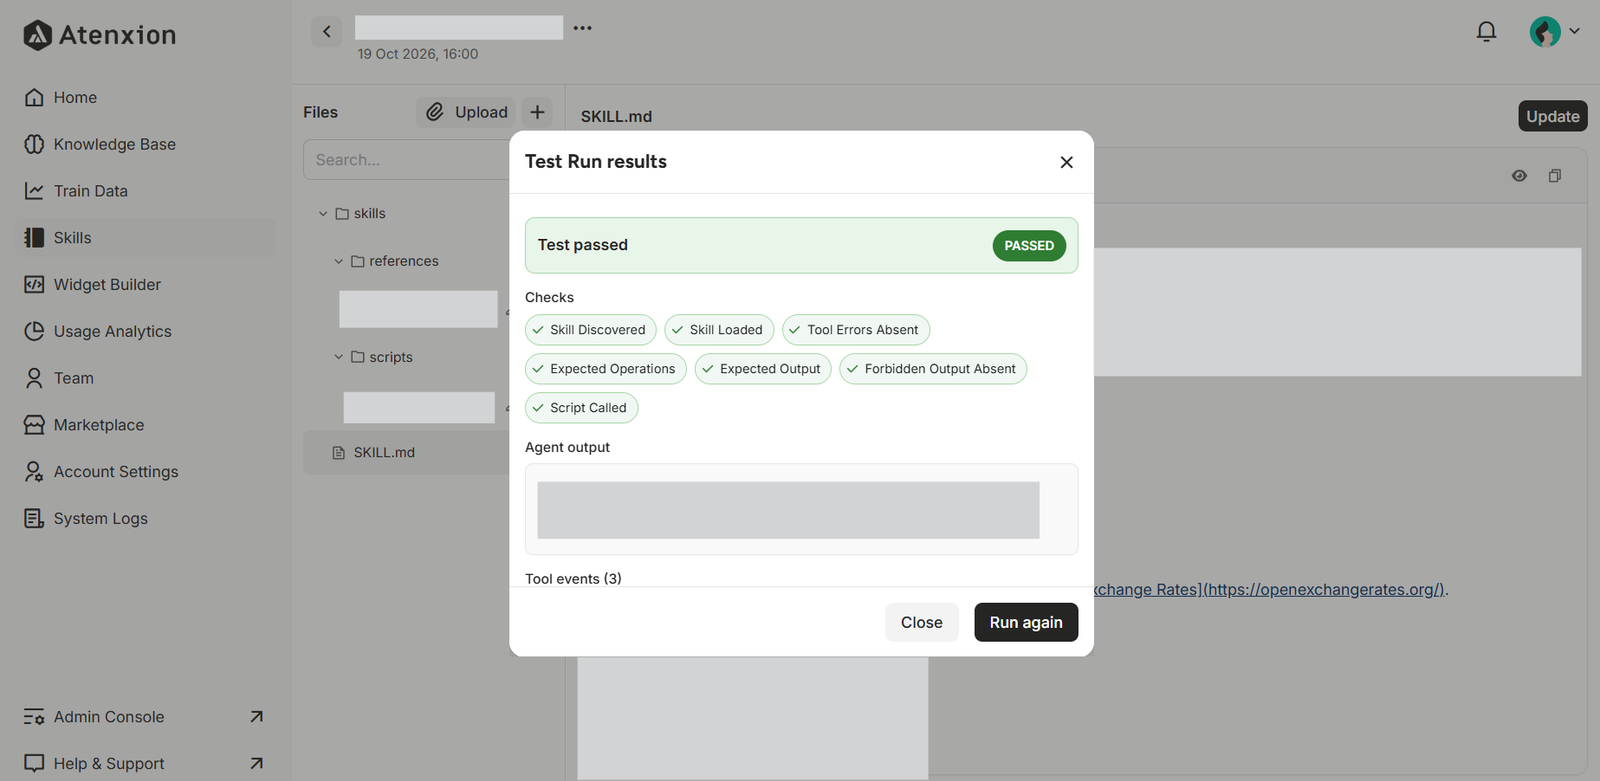
Task: Click the PASSED status badge
Action: pos(1029,246)
